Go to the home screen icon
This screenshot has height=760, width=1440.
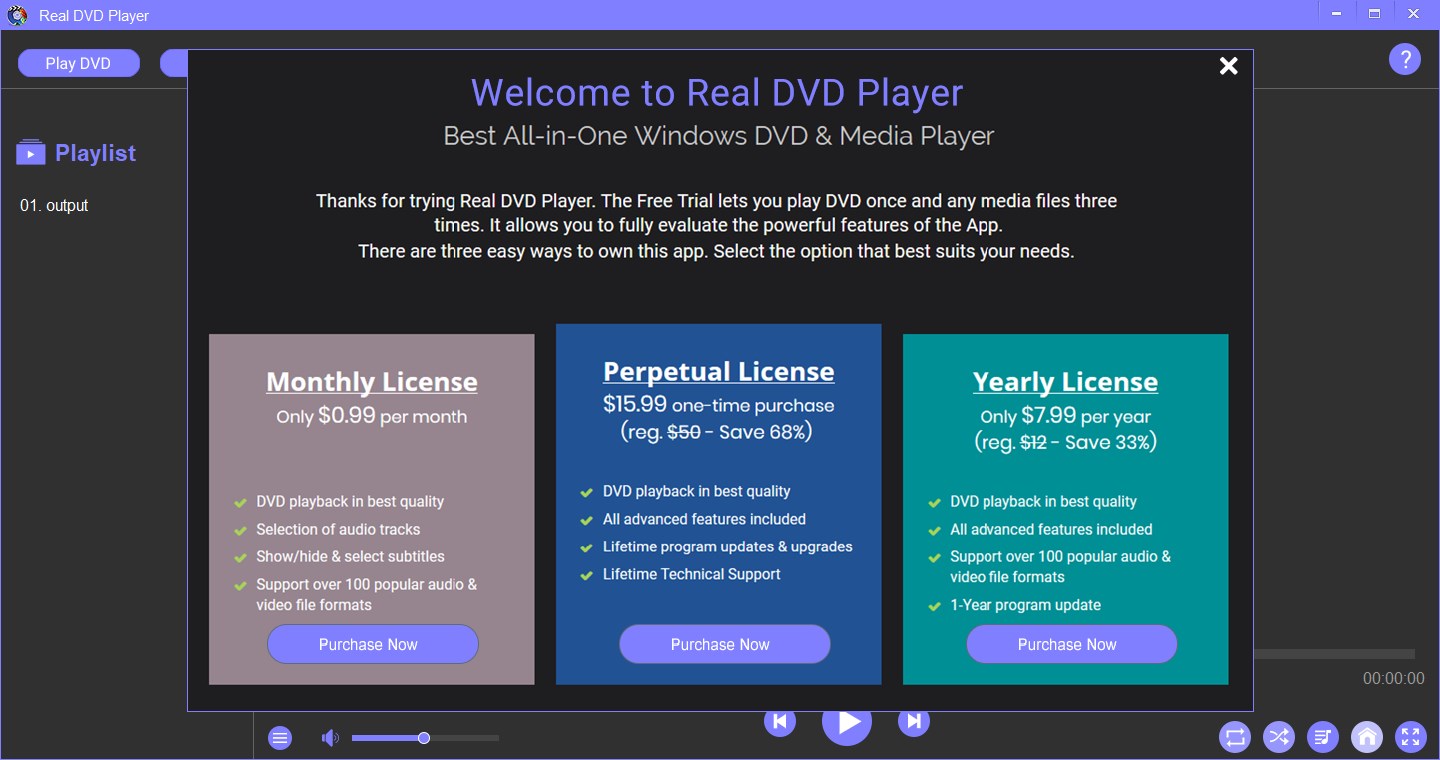point(1367,738)
